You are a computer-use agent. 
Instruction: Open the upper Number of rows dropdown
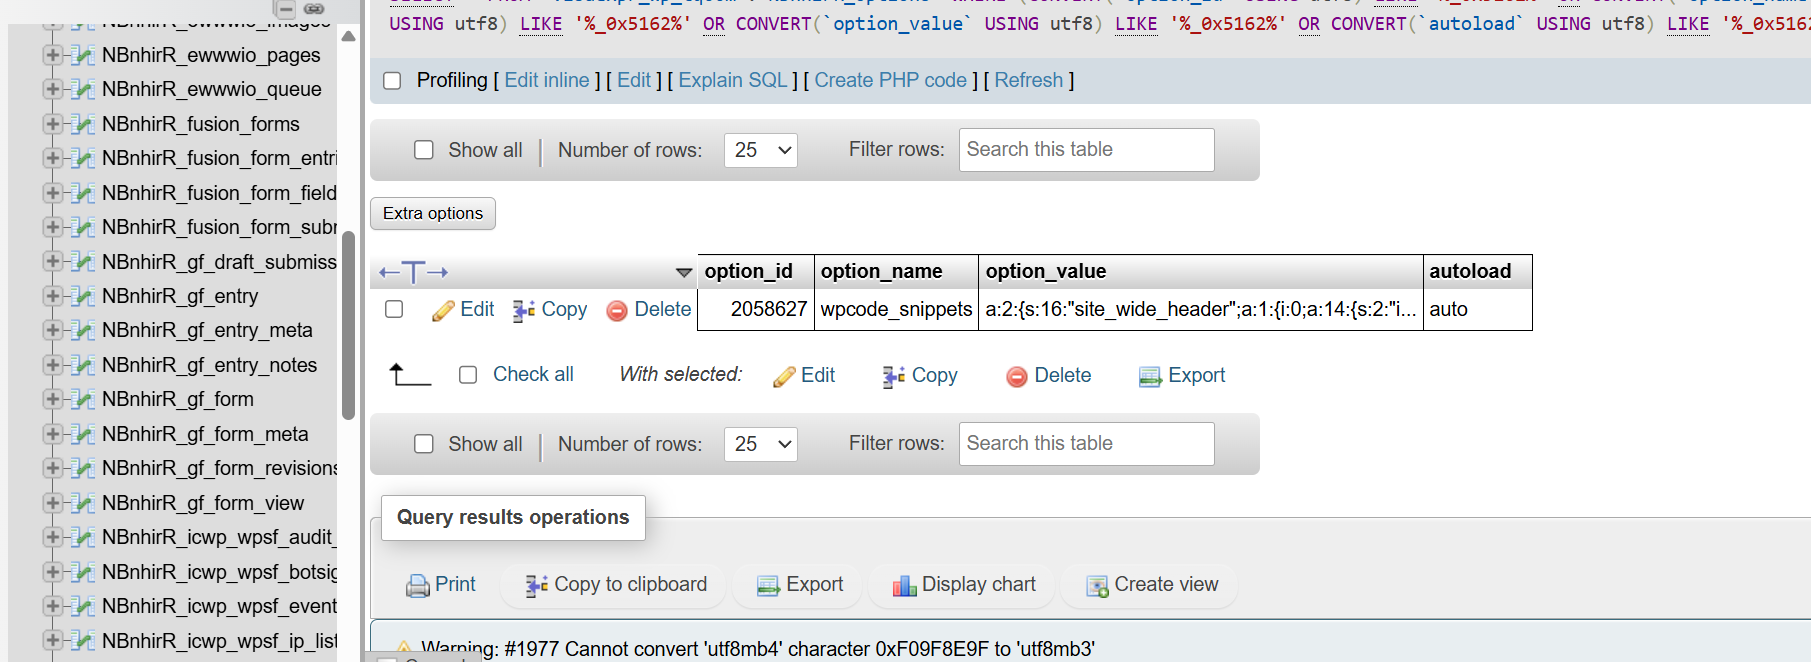[760, 150]
